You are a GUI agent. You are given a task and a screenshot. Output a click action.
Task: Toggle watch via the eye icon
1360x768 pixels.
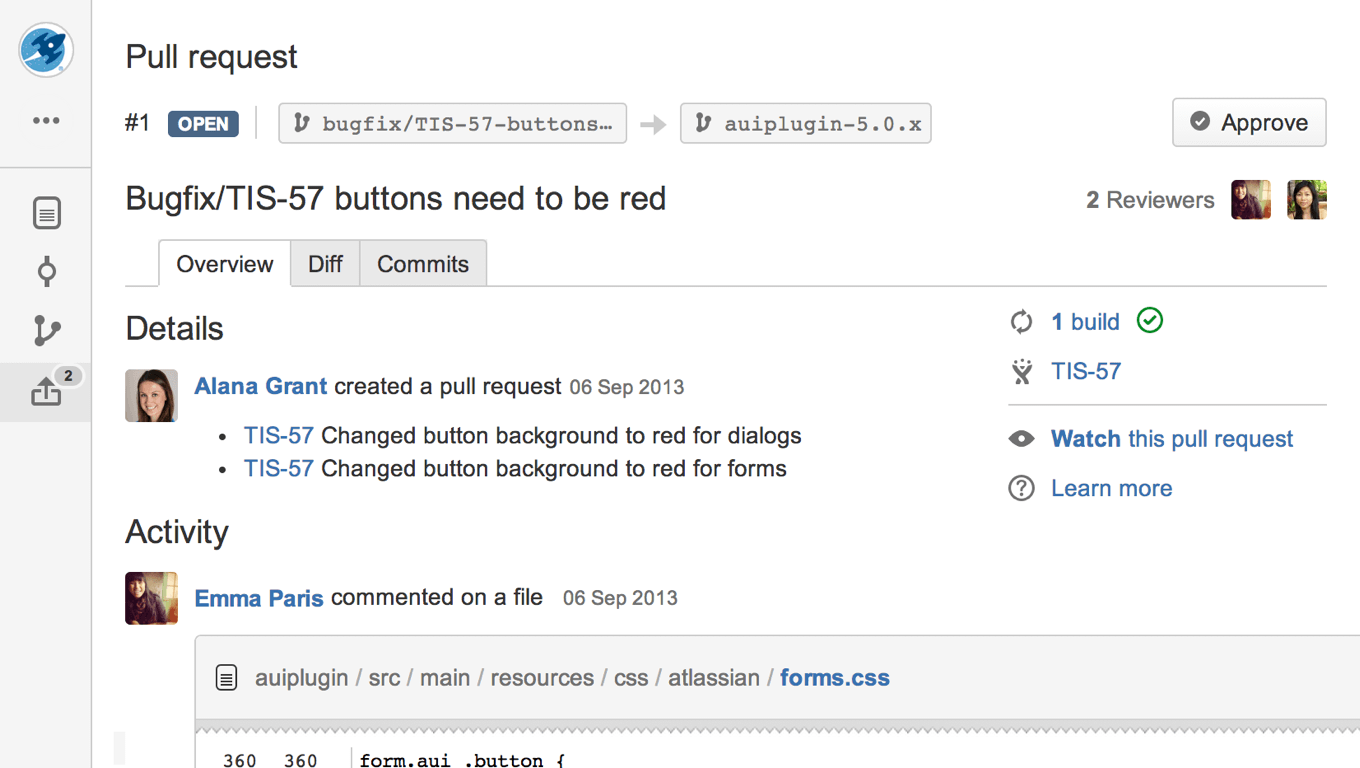tap(1021, 439)
